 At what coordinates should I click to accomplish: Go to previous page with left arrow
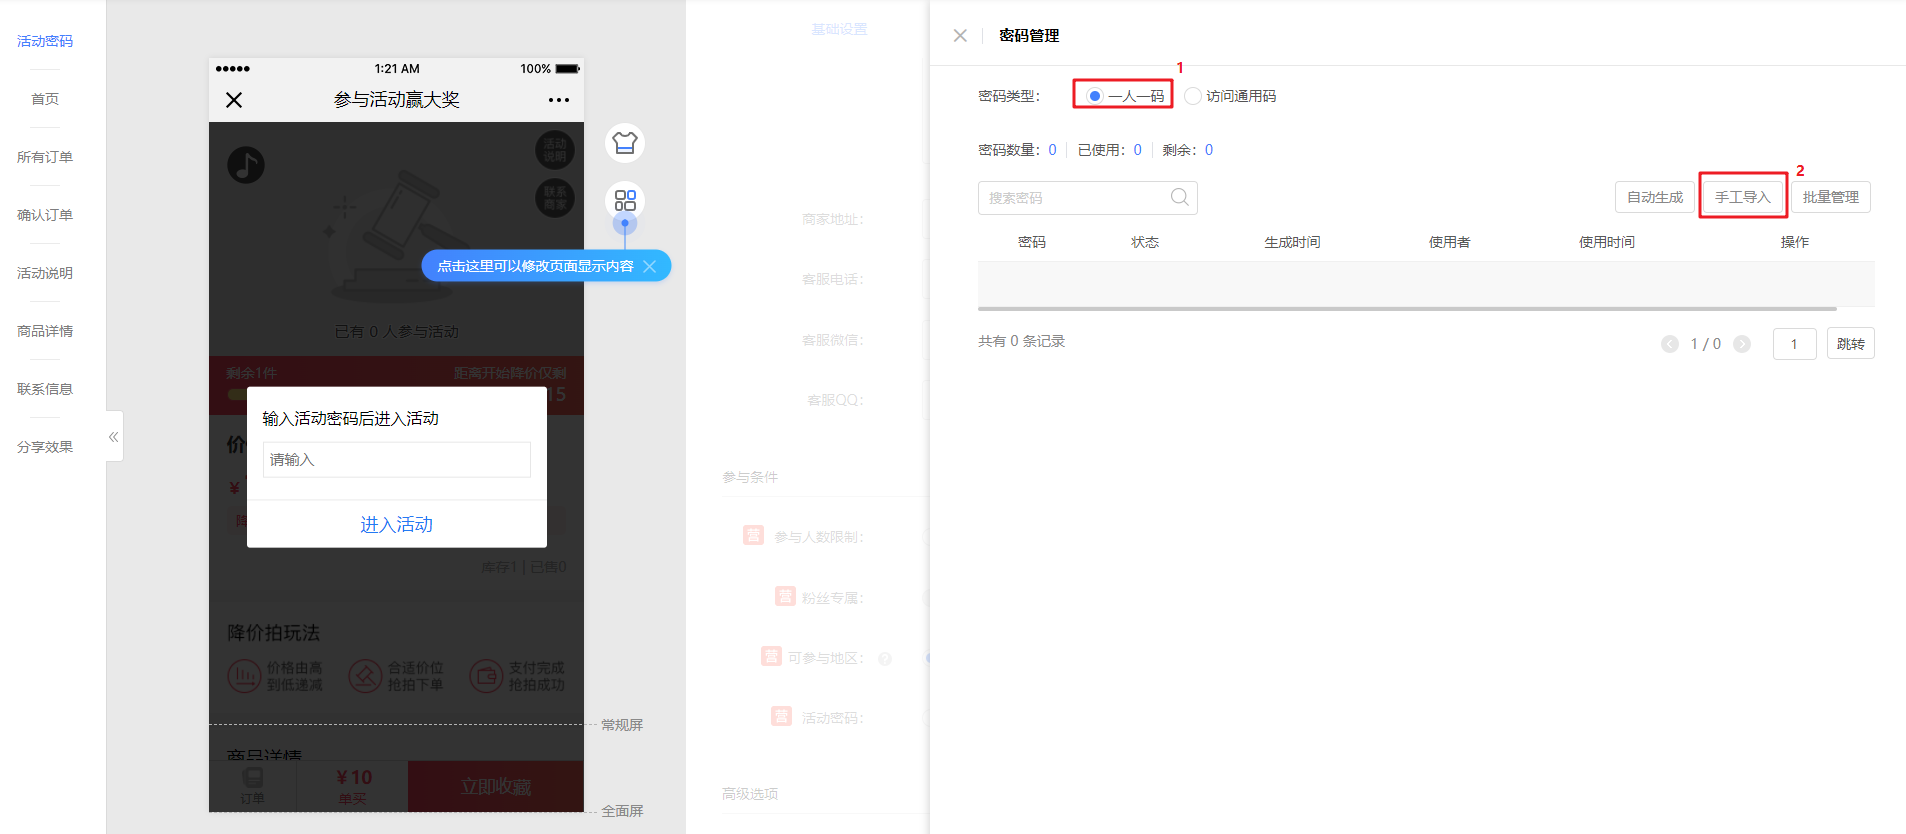(x=1670, y=344)
